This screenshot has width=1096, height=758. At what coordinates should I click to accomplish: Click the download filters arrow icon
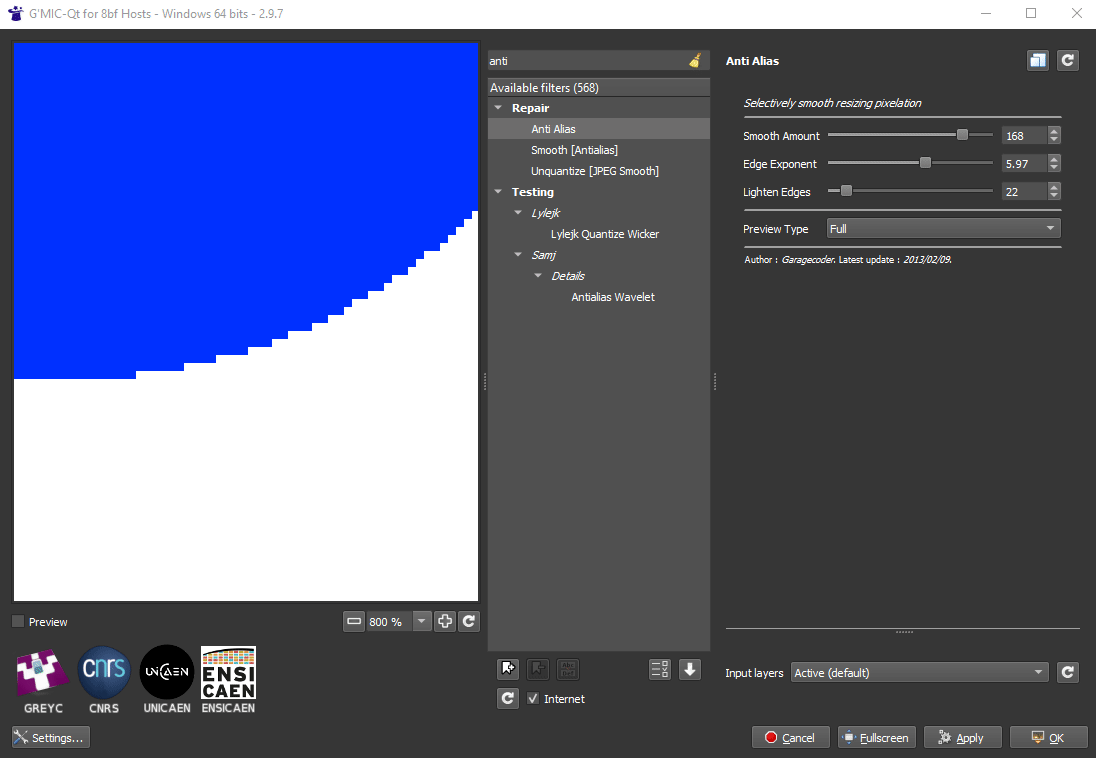[689, 669]
